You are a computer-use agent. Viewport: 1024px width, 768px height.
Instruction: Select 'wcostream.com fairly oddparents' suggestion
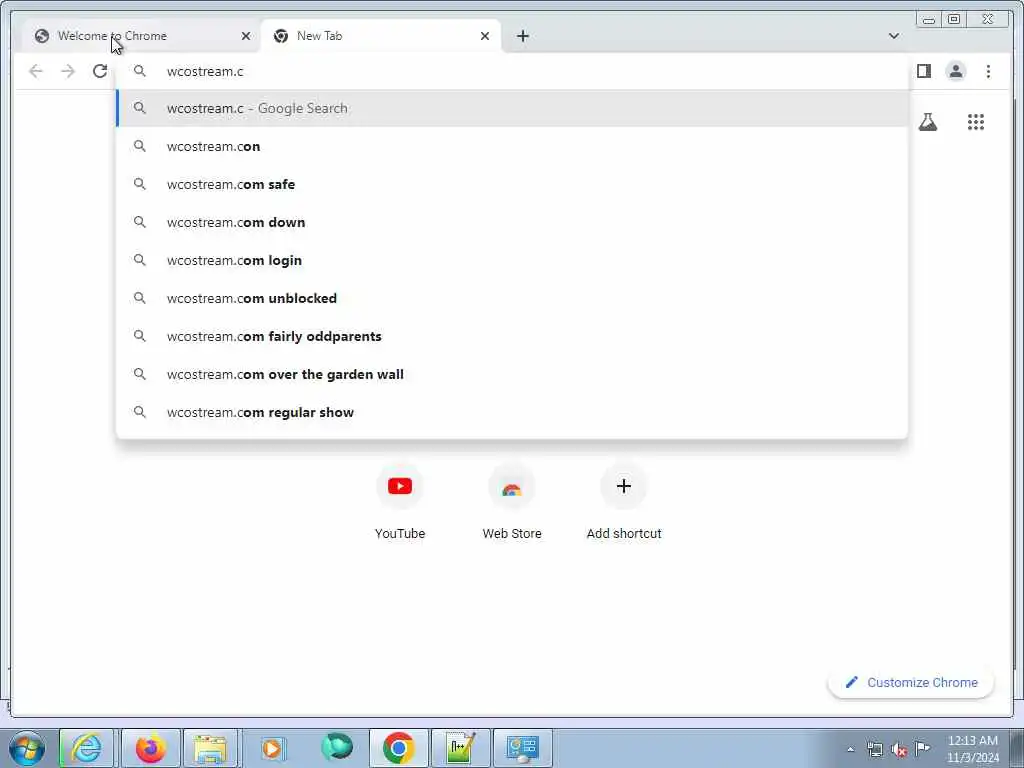tap(512, 336)
